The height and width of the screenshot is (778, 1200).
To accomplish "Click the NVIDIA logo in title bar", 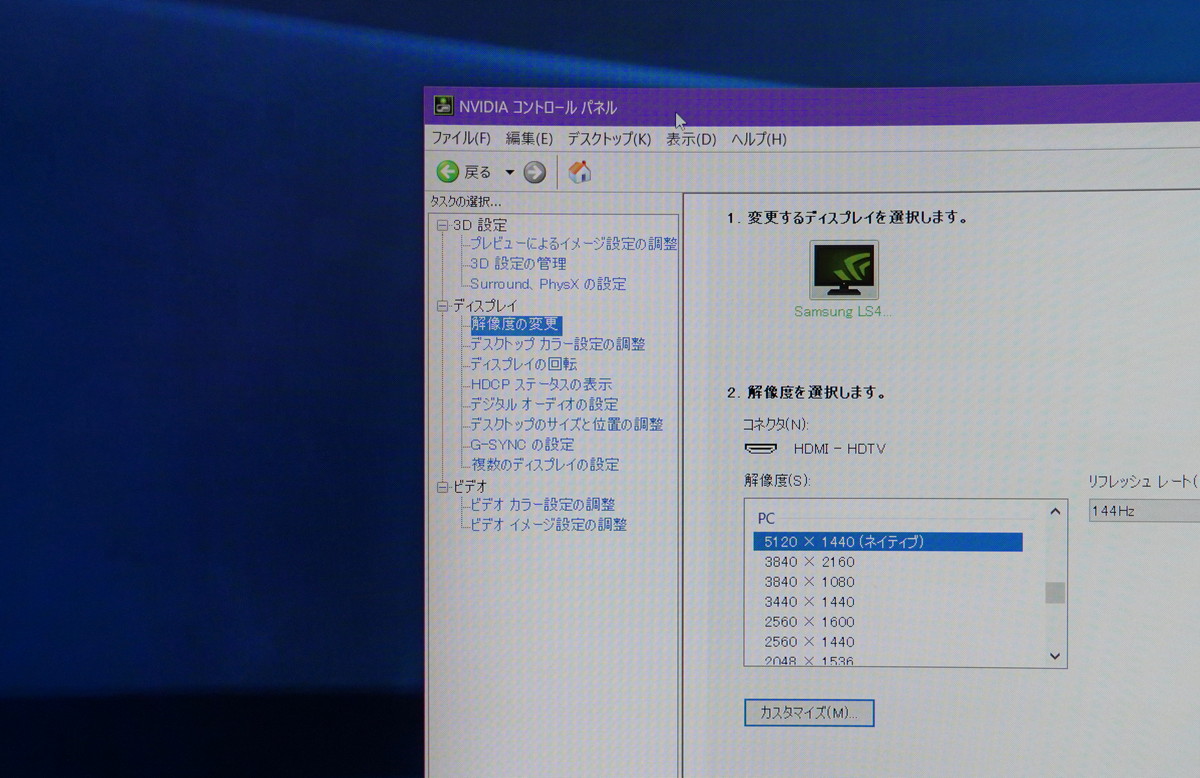I will click(443, 106).
